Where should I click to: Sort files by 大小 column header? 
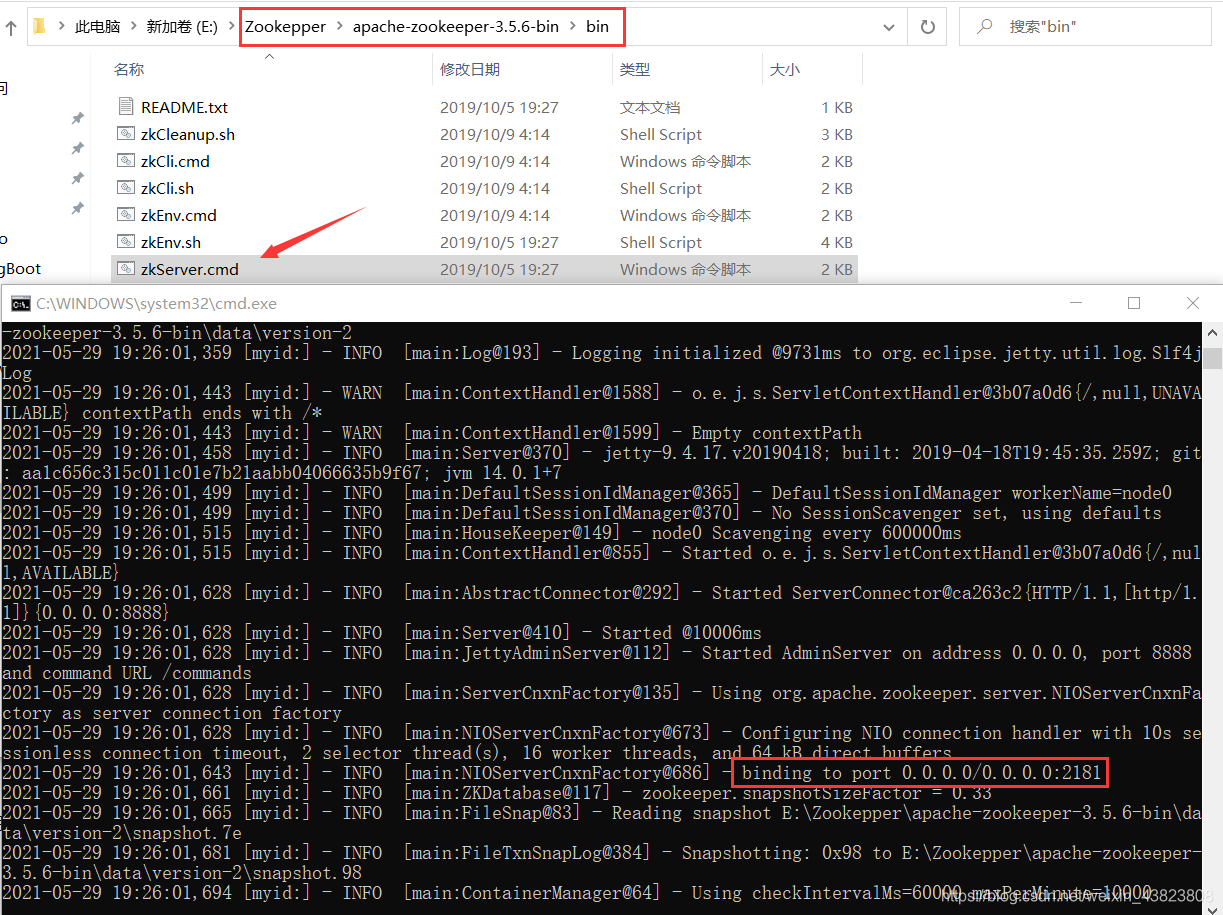784,69
